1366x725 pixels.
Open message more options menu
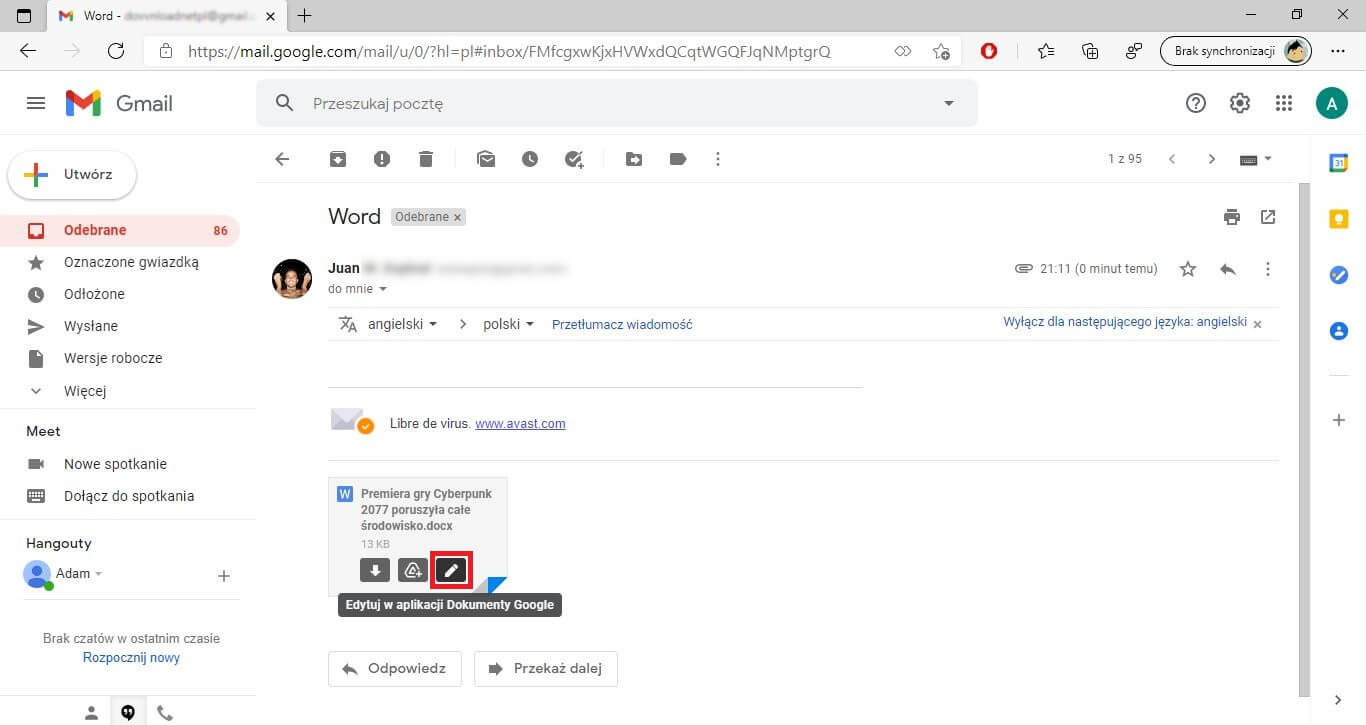click(x=1268, y=269)
